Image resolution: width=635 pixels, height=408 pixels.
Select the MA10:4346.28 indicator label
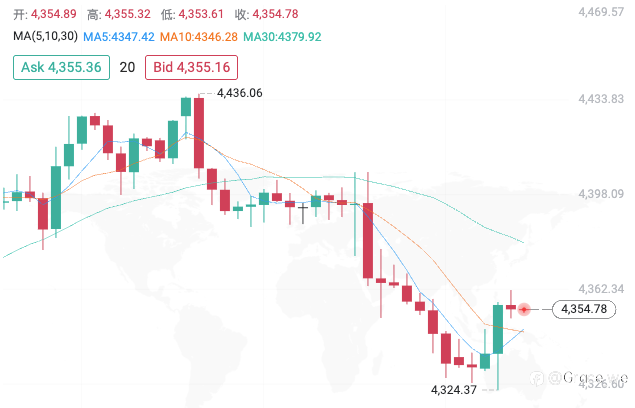point(199,37)
